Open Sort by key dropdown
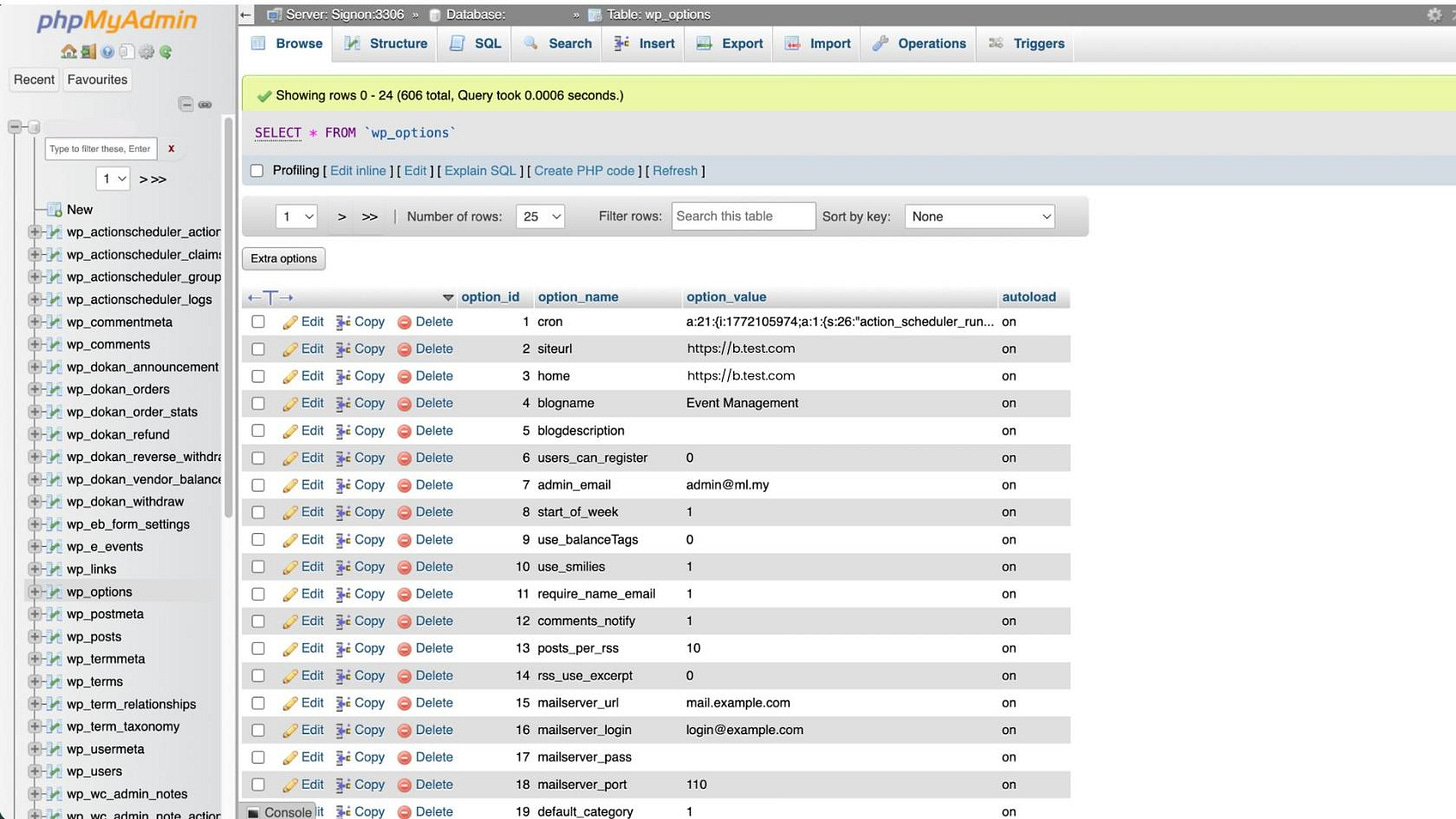Image resolution: width=1456 pixels, height=819 pixels. (979, 216)
